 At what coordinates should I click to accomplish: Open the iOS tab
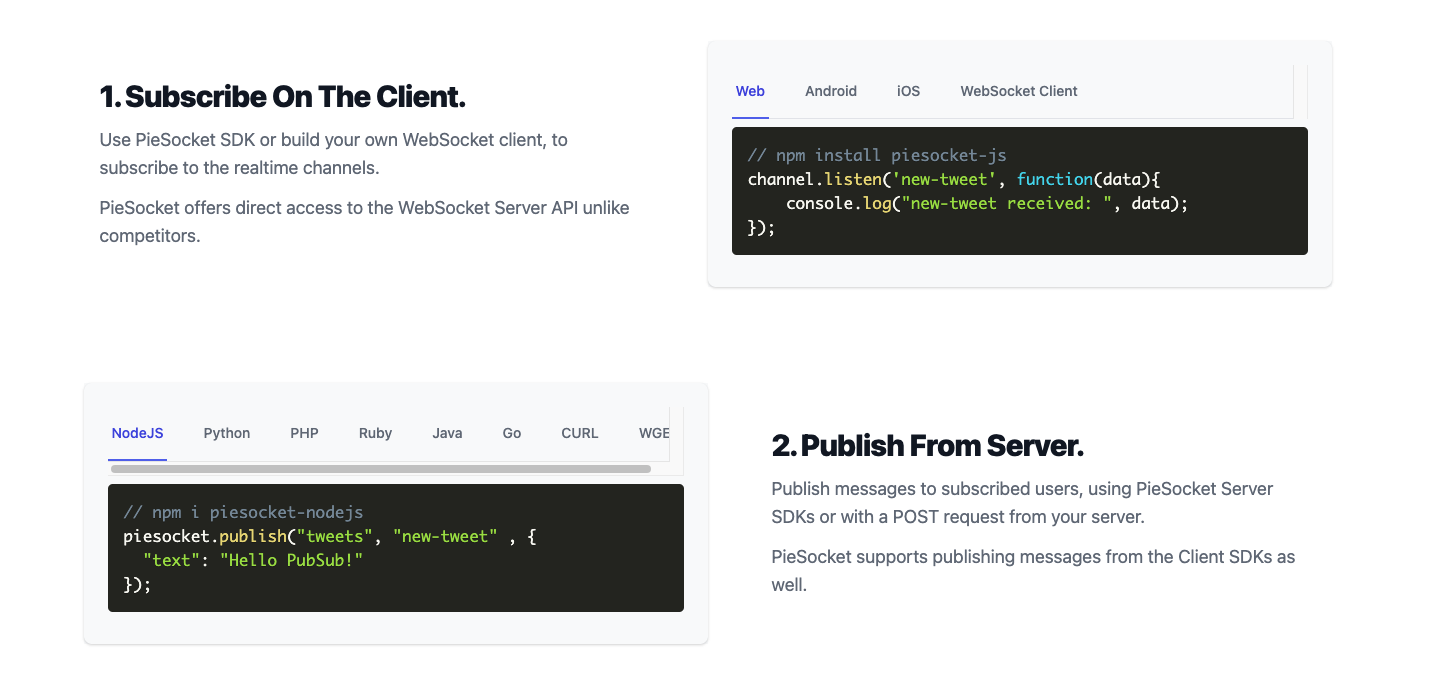point(908,91)
